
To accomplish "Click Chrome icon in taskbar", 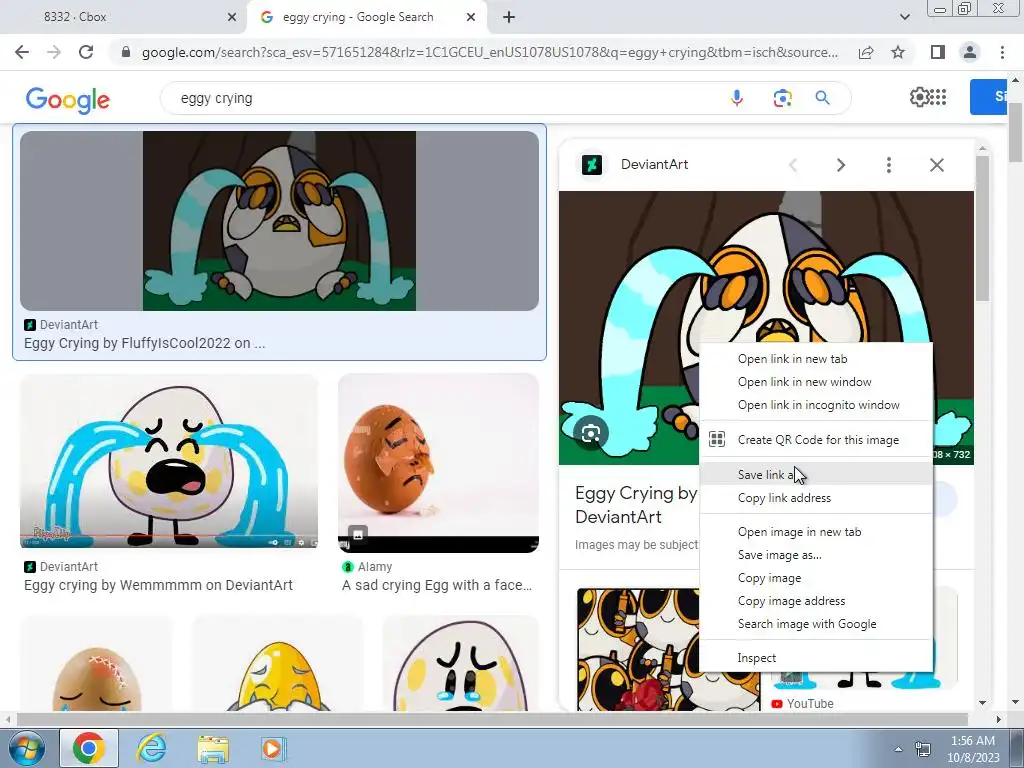I will [89, 748].
